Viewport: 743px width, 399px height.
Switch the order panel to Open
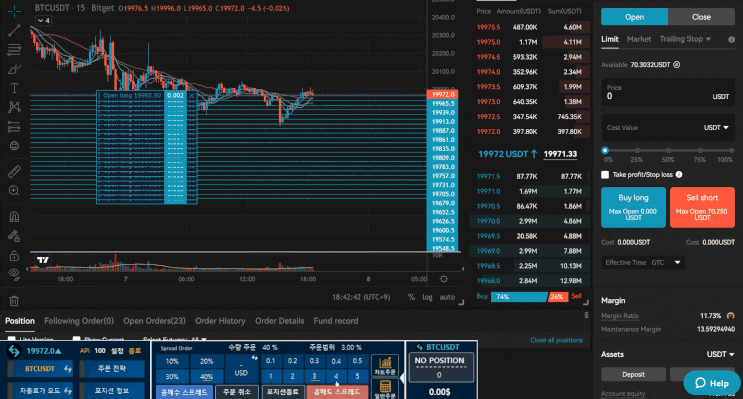pyautogui.click(x=634, y=17)
